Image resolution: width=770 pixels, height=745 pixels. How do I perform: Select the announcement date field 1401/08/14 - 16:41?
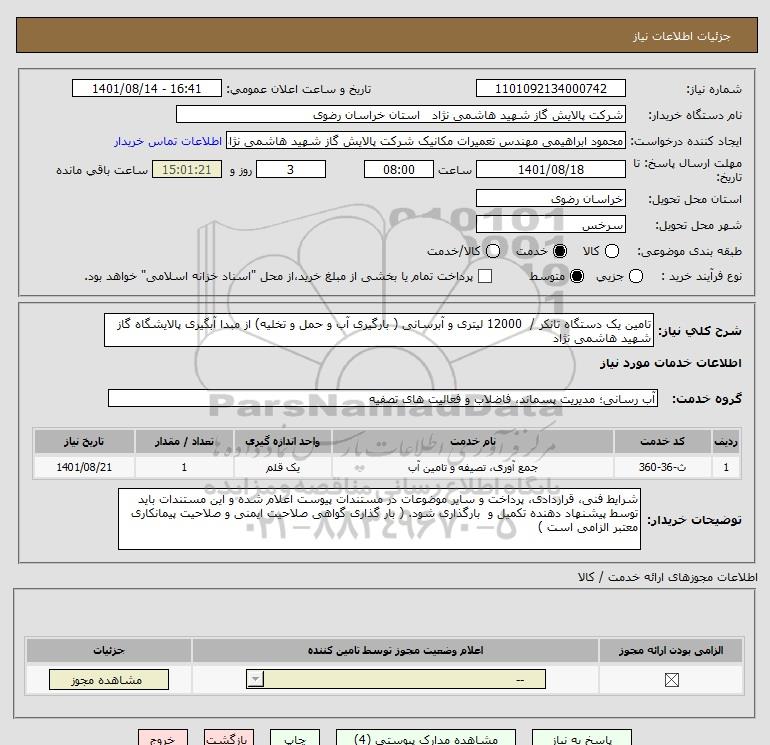point(147,88)
